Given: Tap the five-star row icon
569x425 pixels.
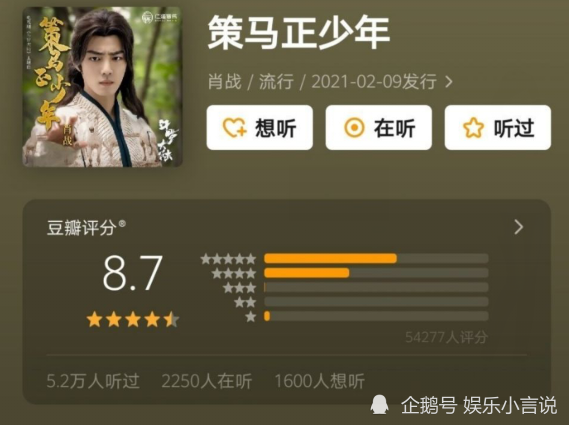Looking at the screenshot, I should [x=228, y=259].
